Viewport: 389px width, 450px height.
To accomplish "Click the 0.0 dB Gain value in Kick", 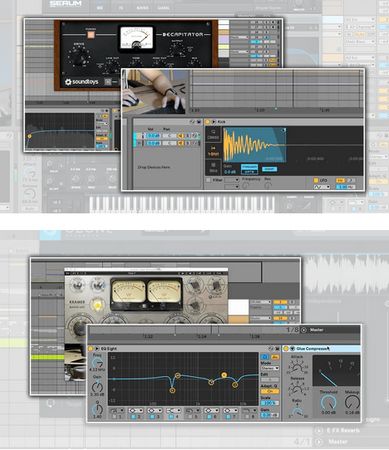I will (x=230, y=172).
